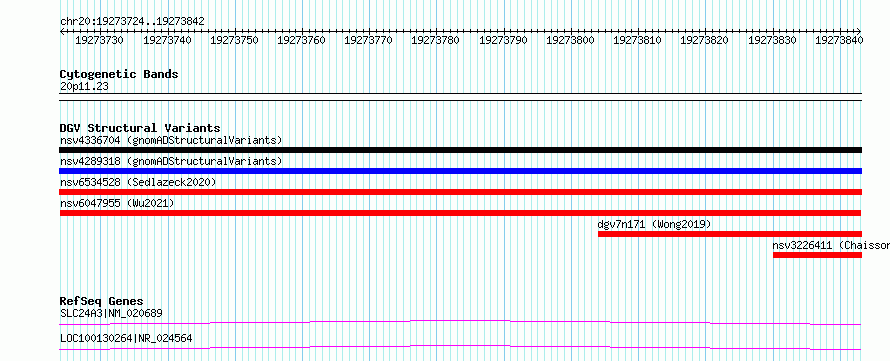Click ruler position 19273730
This screenshot has width=890, height=361.
pyautogui.click(x=100, y=40)
